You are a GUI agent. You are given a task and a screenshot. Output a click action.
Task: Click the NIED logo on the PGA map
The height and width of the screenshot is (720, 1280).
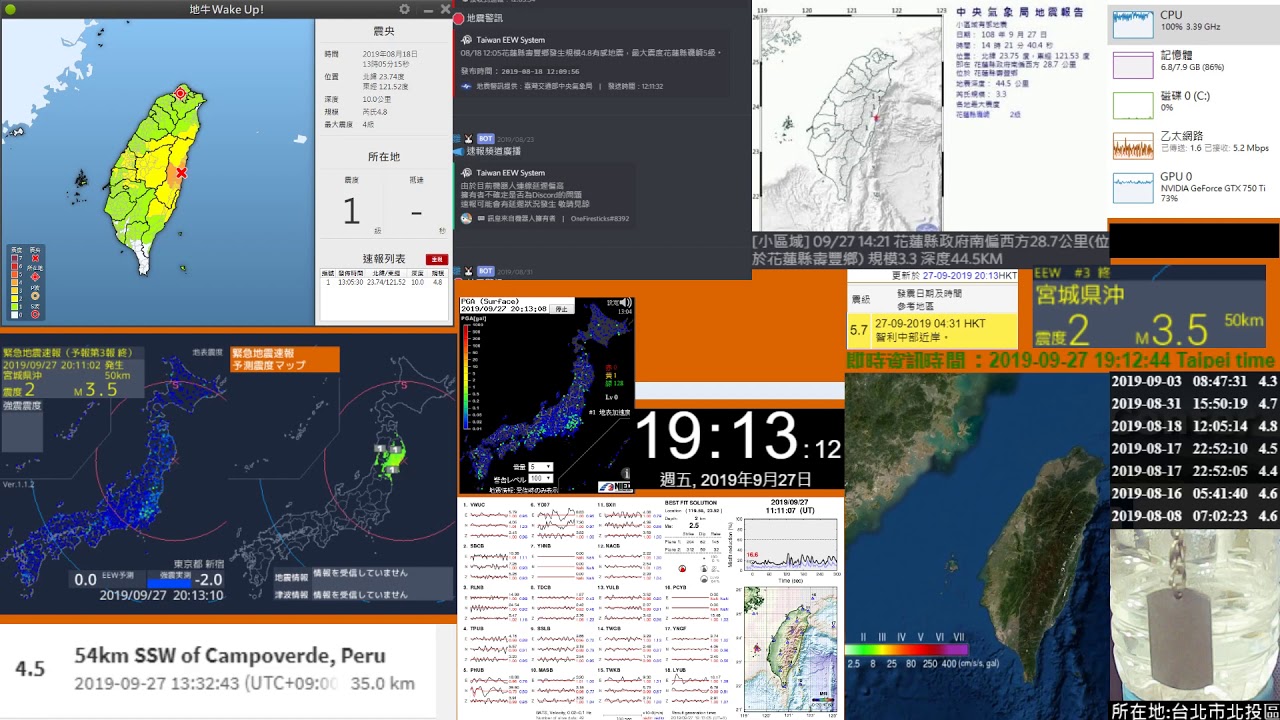(614, 487)
